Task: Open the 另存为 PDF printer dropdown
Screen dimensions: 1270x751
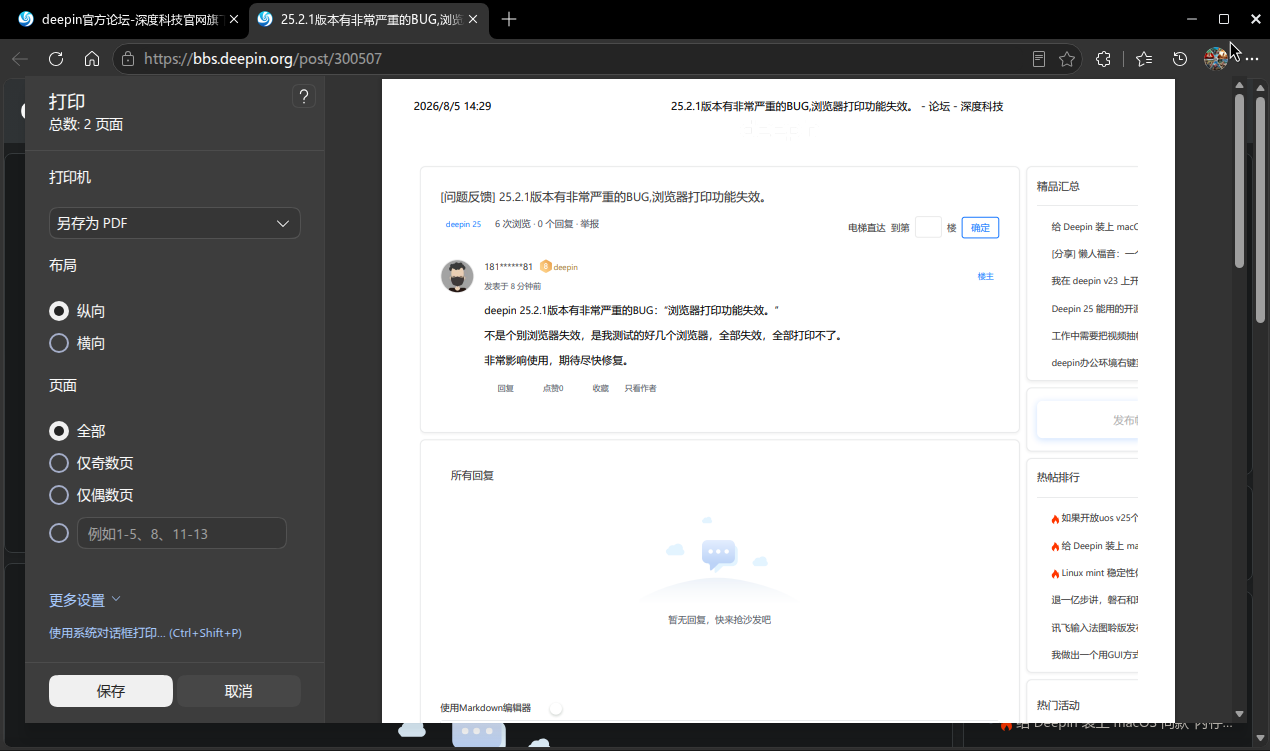Action: click(x=175, y=223)
